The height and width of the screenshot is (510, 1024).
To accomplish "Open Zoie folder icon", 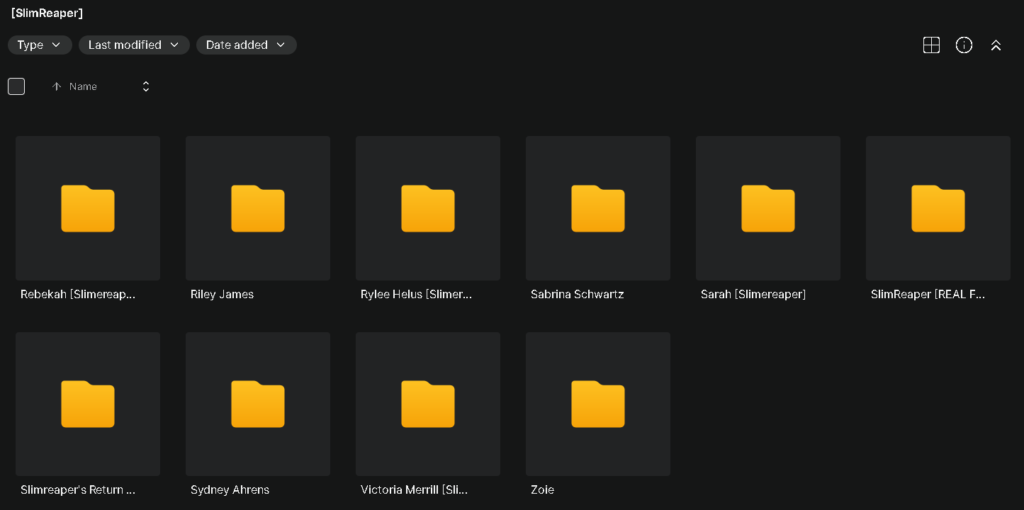I will (598, 404).
